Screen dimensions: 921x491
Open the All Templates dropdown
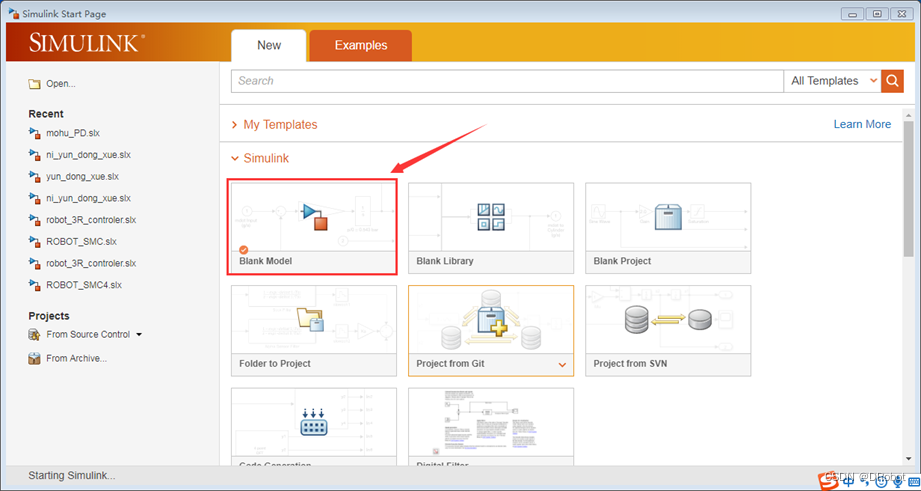click(x=832, y=81)
